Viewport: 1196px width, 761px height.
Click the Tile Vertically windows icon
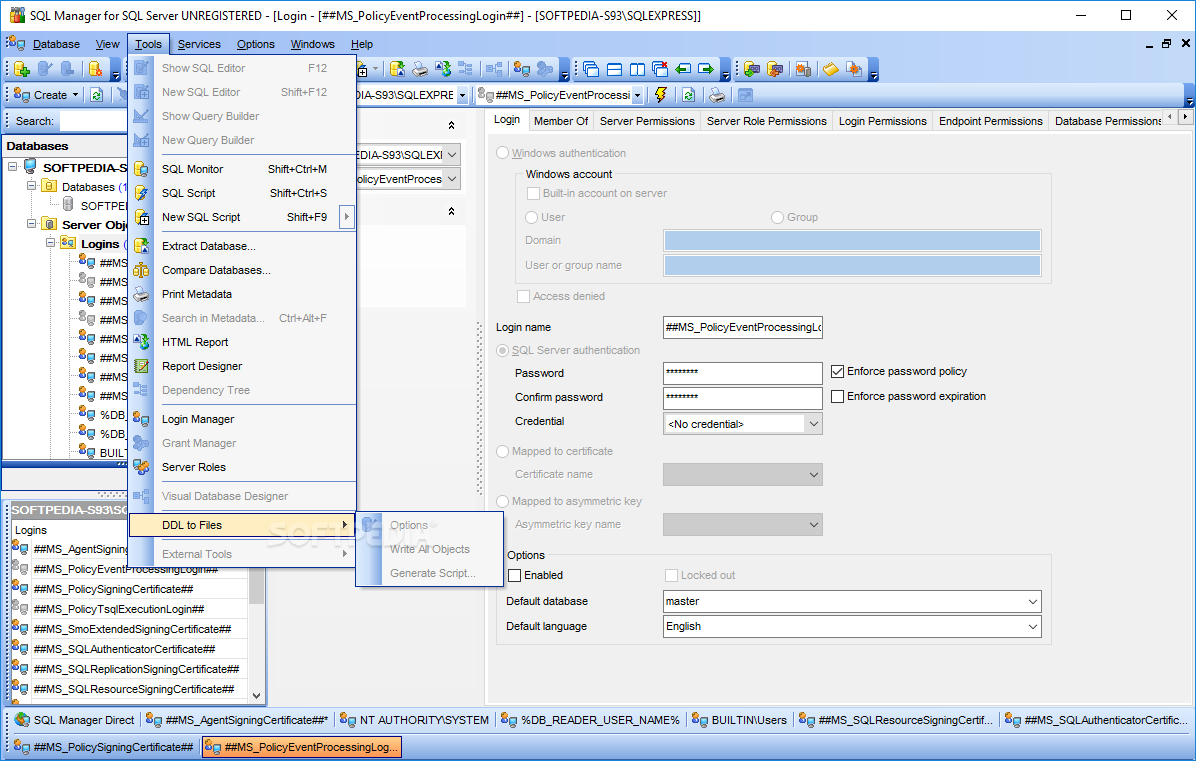[637, 69]
